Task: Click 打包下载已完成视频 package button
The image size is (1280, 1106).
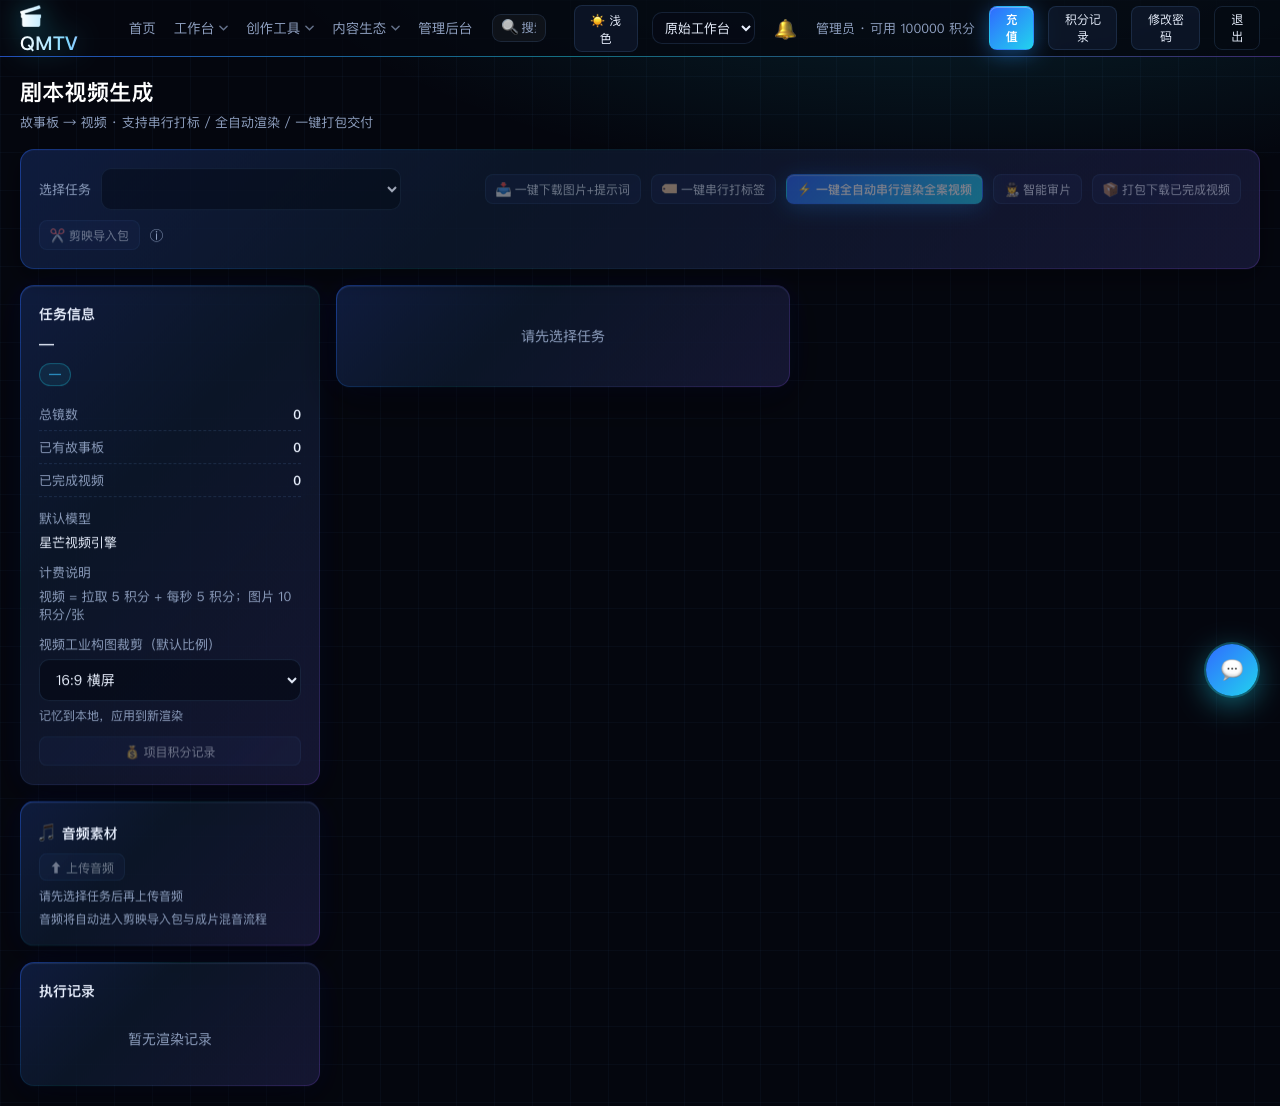Action: pos(1166,190)
